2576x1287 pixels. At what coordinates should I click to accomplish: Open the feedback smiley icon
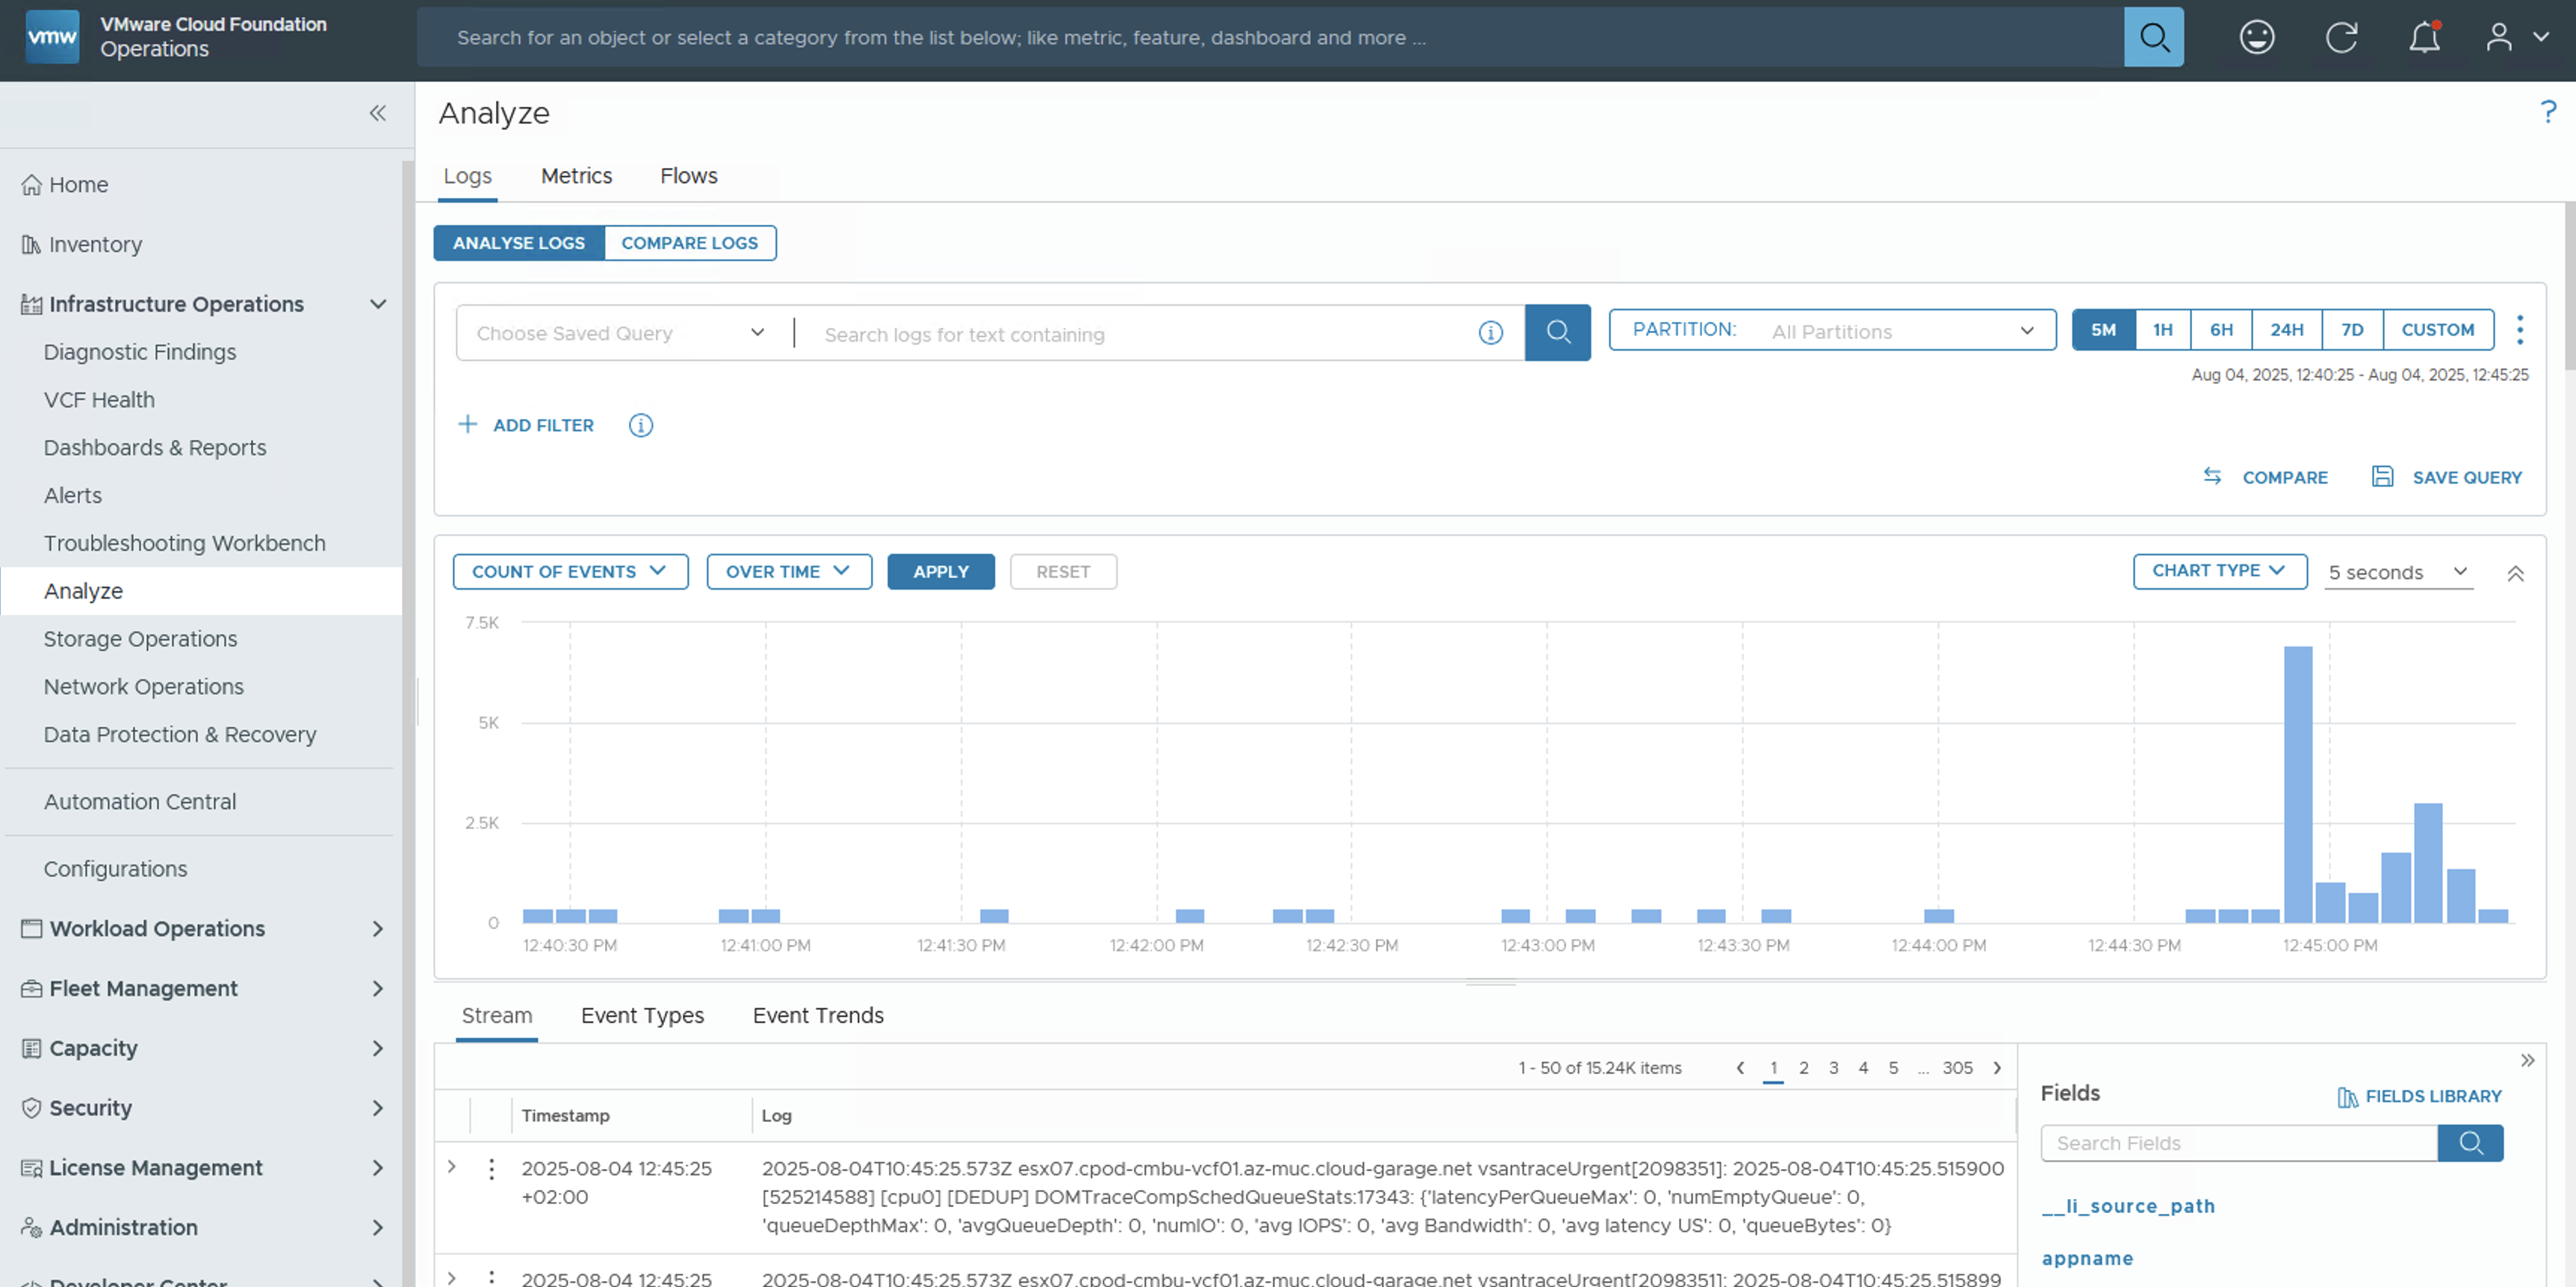pos(2256,38)
